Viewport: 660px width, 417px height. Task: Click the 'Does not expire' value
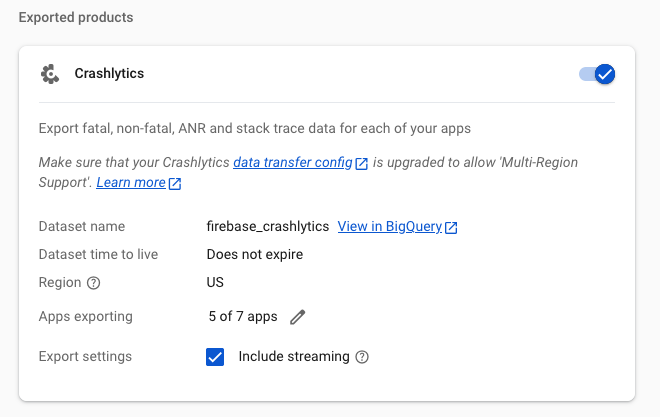(255, 255)
